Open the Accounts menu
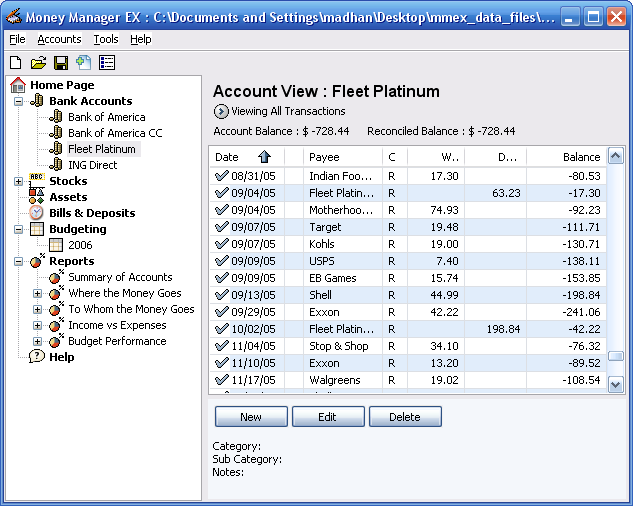633x506 pixels. 59,39
